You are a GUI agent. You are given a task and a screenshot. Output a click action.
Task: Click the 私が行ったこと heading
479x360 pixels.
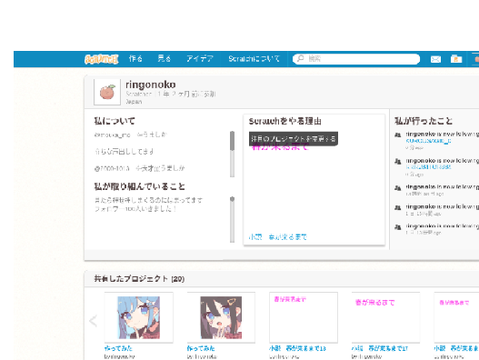pos(424,121)
